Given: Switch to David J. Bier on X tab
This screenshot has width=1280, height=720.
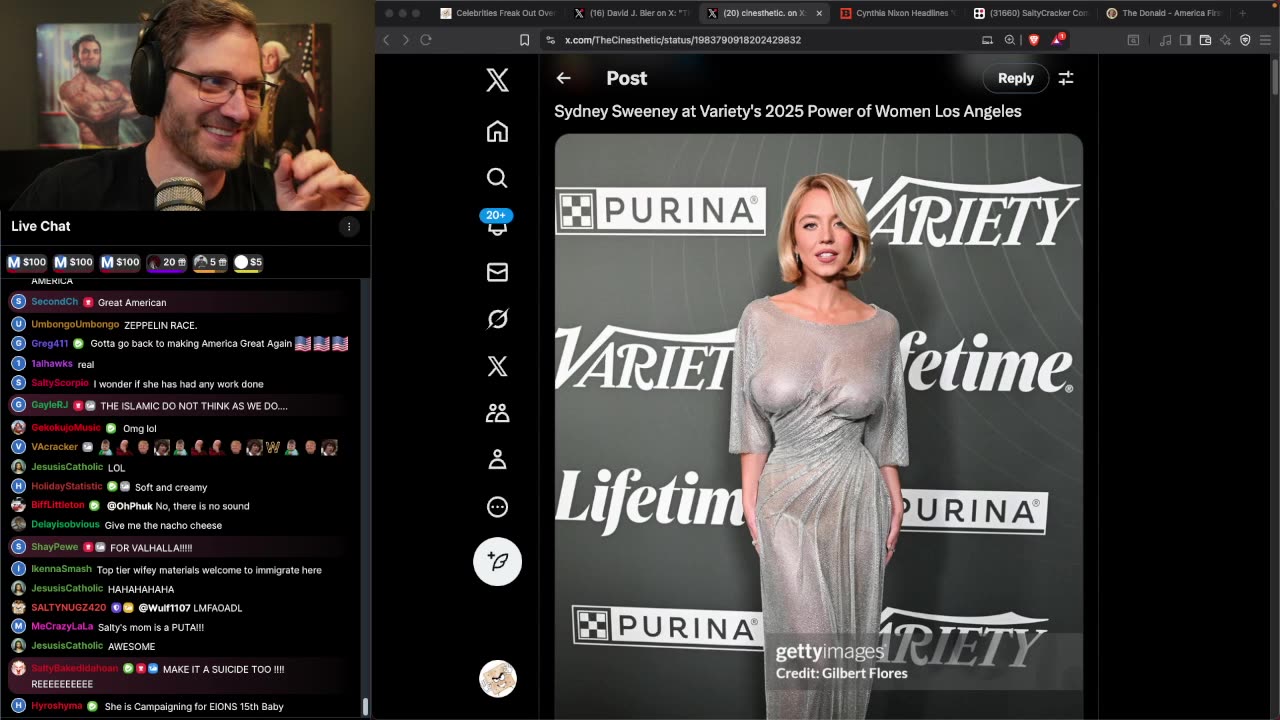Looking at the screenshot, I should tap(631, 13).
